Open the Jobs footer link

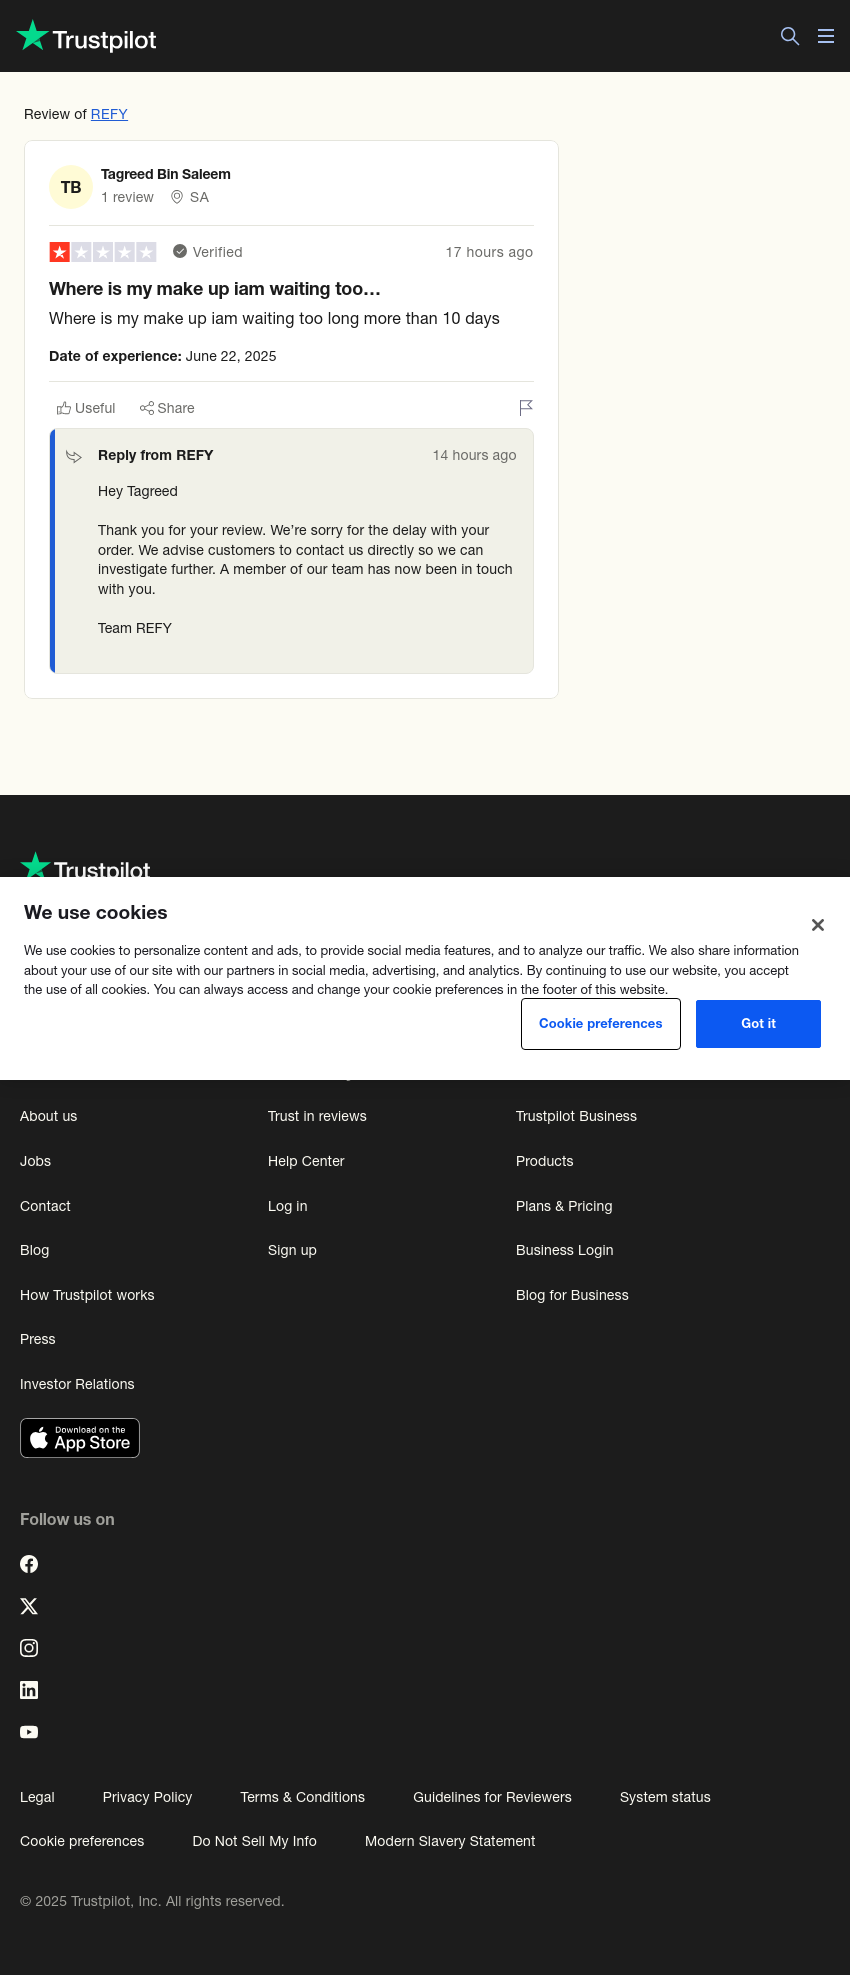pyautogui.click(x=35, y=1161)
